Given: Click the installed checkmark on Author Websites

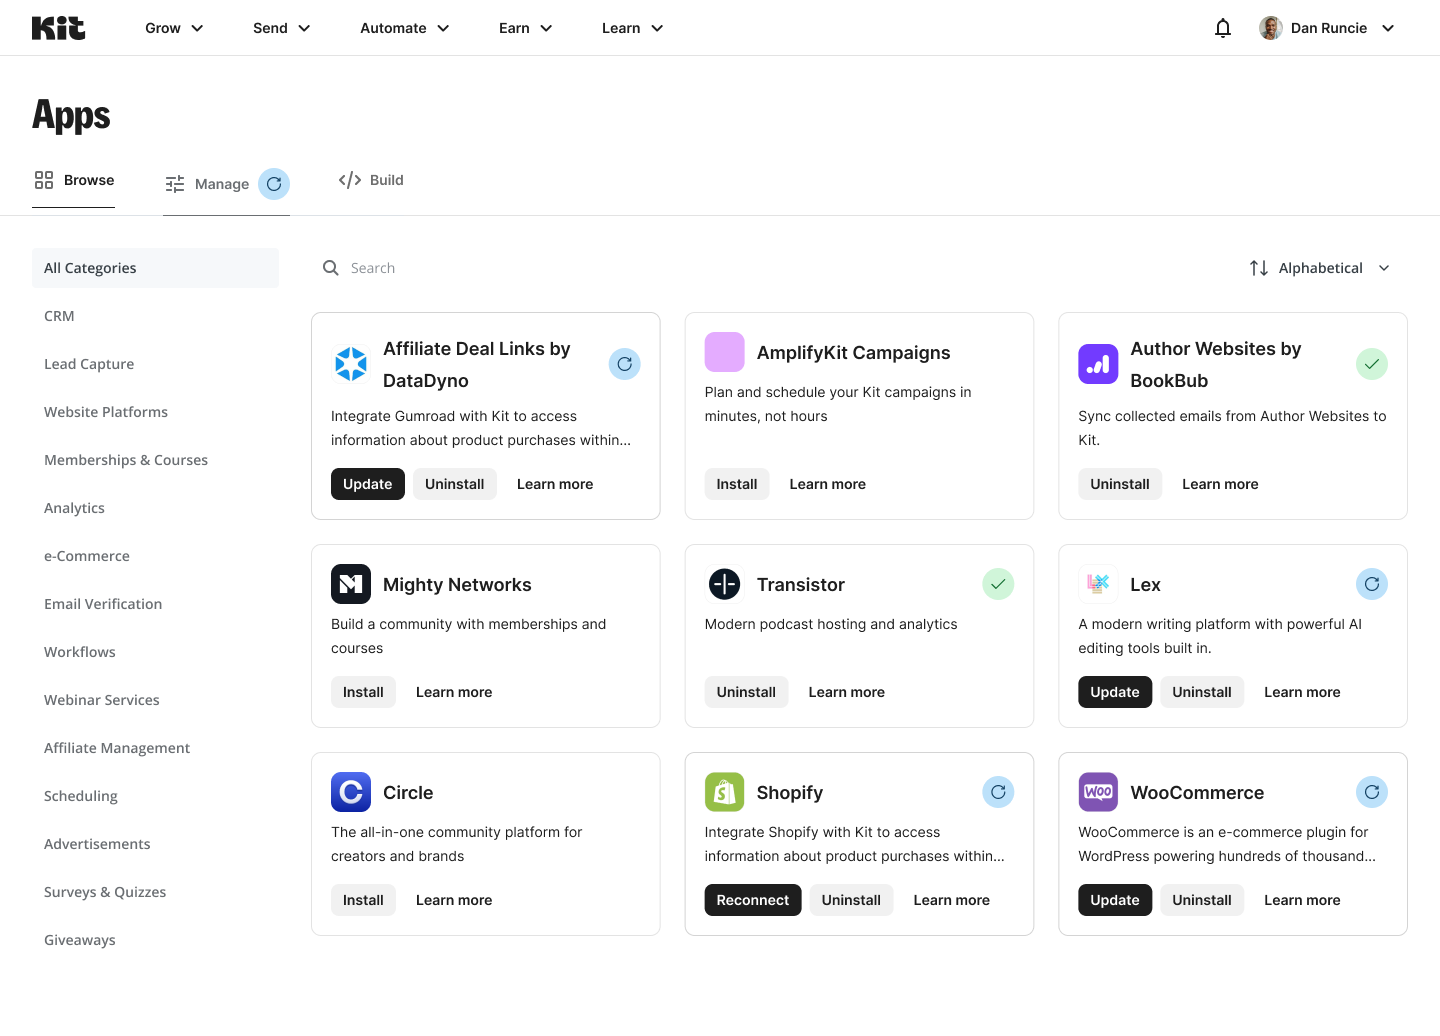Looking at the screenshot, I should point(1372,364).
